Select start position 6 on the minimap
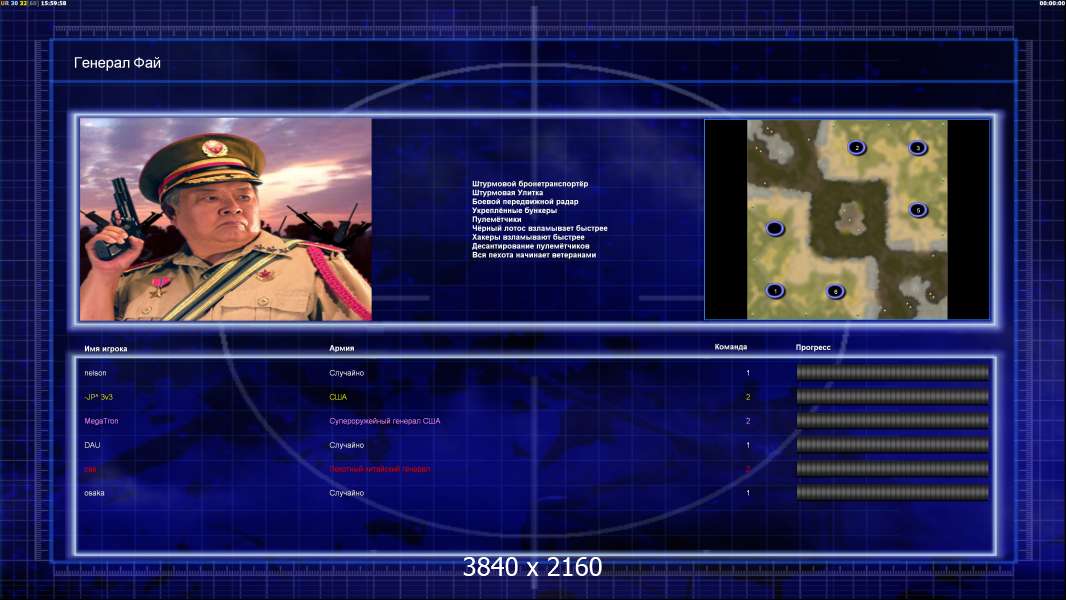Screen dimensions: 1066x600 [836, 292]
